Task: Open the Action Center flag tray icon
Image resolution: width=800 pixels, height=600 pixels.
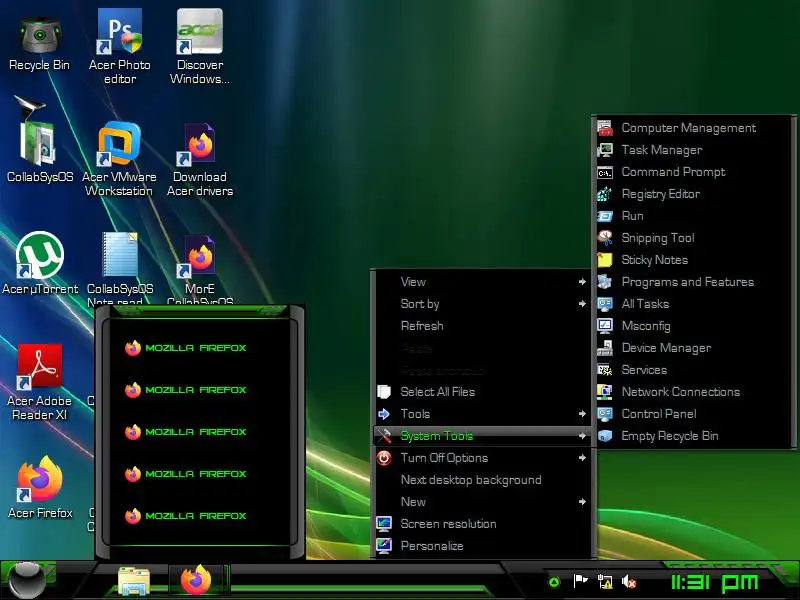Action: pyautogui.click(x=580, y=581)
